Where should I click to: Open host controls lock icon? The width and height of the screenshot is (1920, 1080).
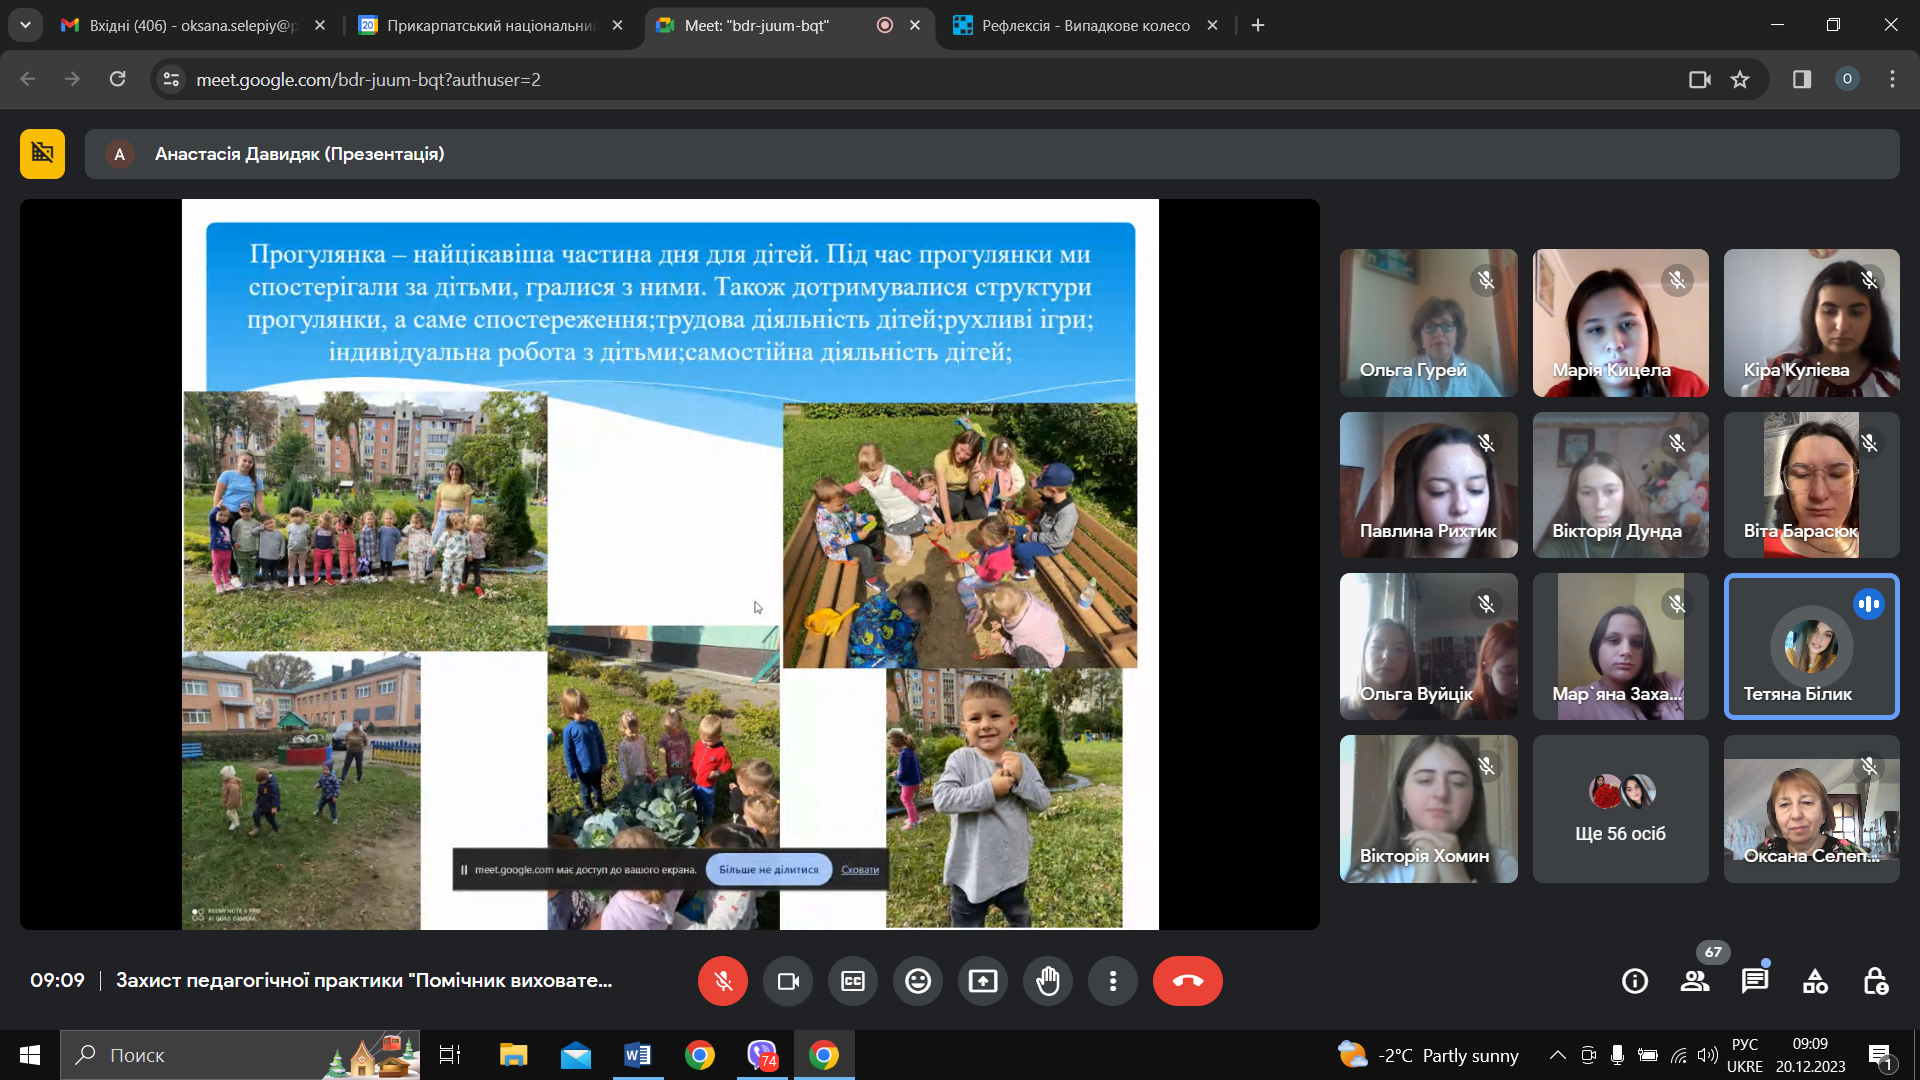click(x=1875, y=981)
